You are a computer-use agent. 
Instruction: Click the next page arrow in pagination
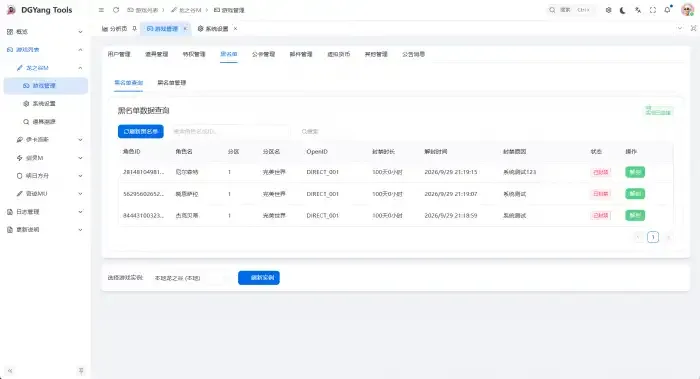tap(668, 237)
